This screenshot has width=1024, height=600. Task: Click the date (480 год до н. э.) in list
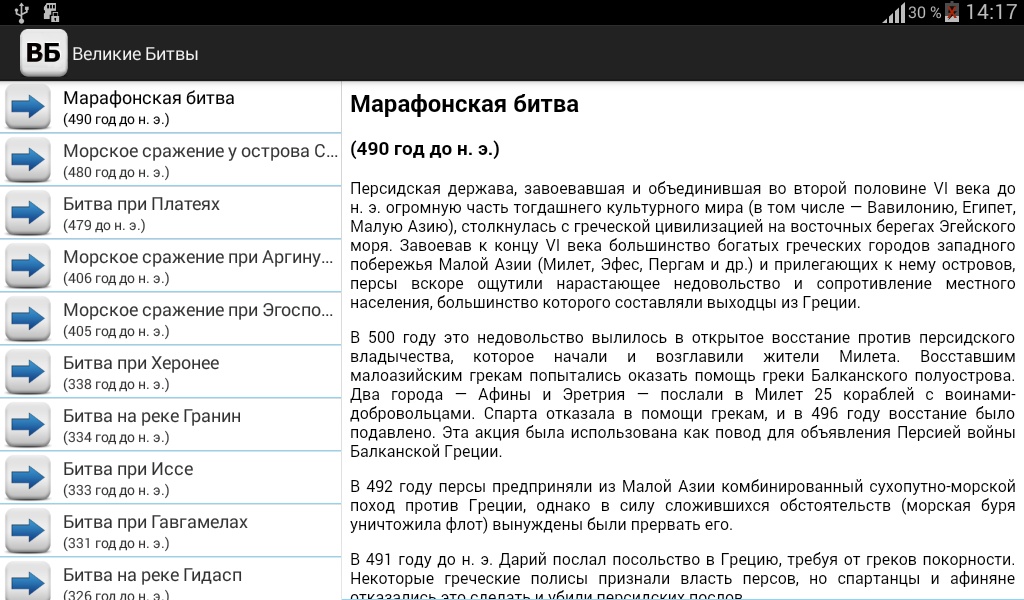pyautogui.click(x=116, y=172)
